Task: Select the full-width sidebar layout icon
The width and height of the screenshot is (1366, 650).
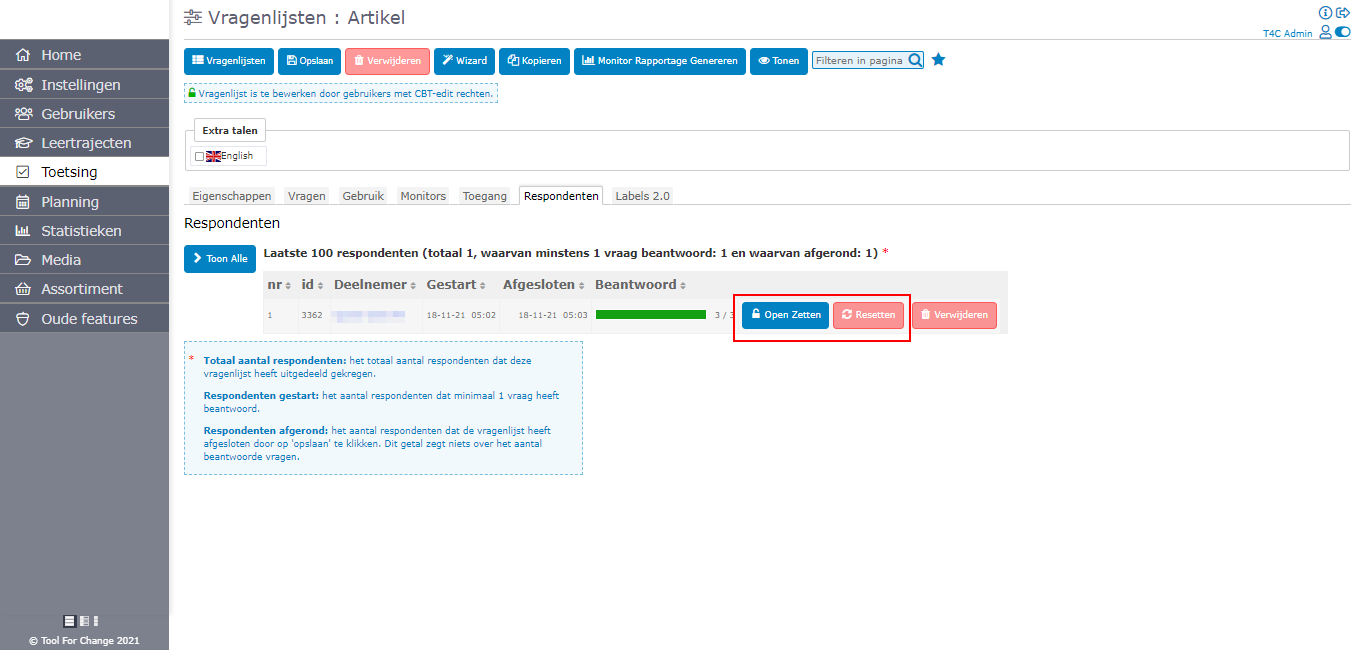Action: click(69, 621)
